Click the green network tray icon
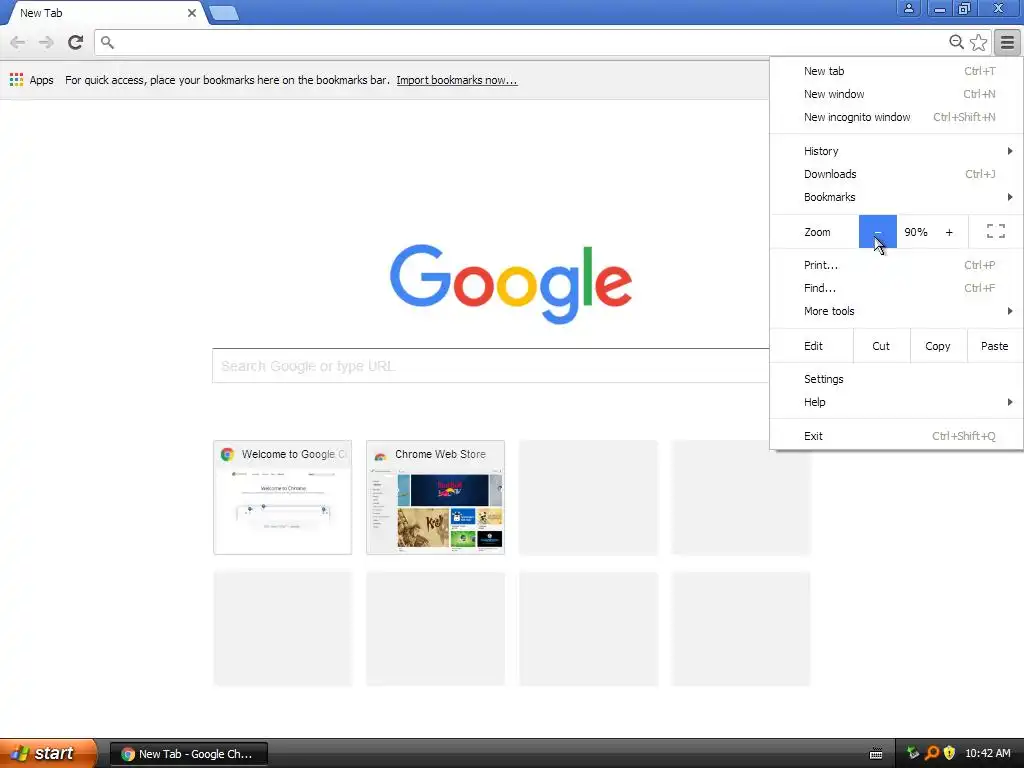1024x768 pixels. click(x=913, y=753)
